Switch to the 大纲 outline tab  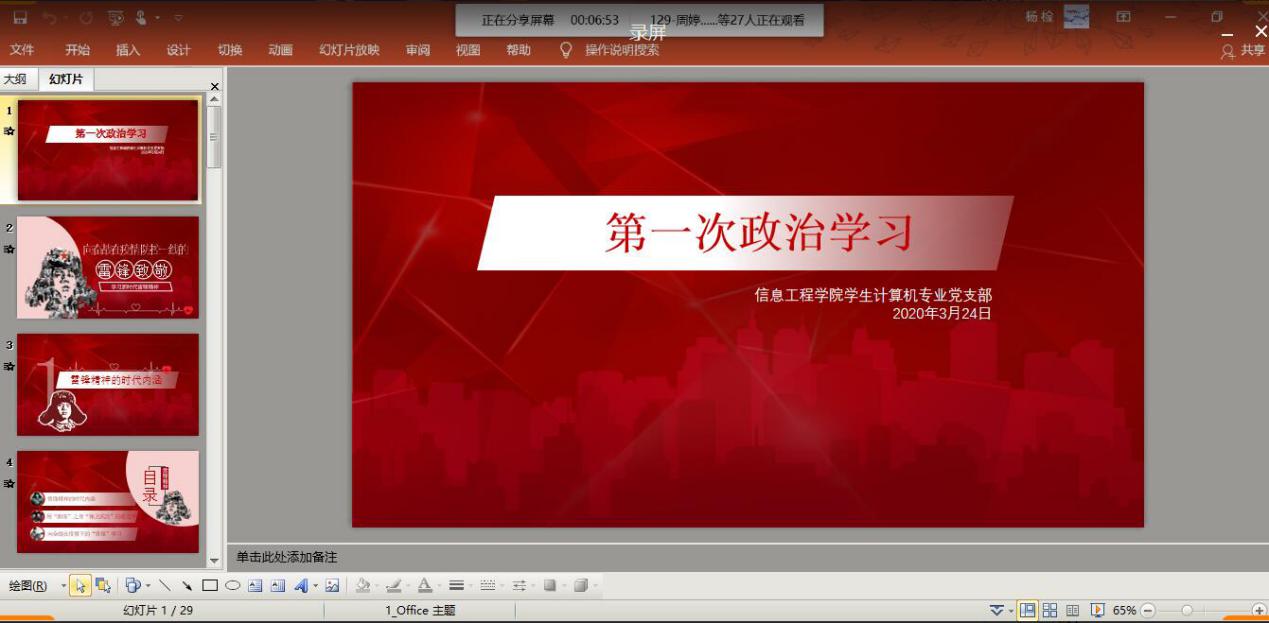[x=16, y=79]
